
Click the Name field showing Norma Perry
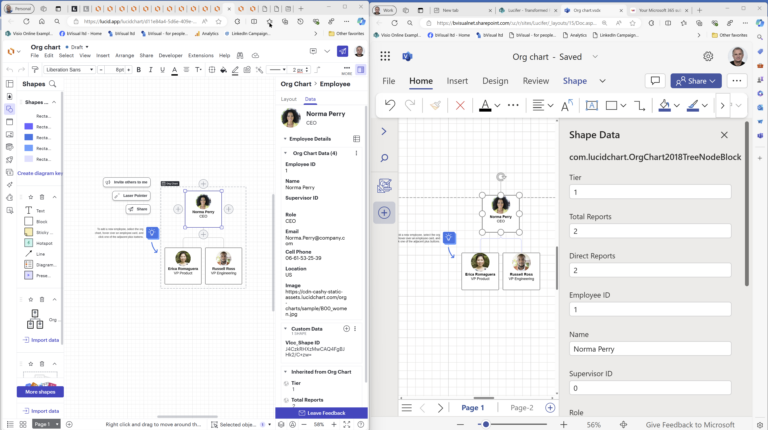(650, 349)
